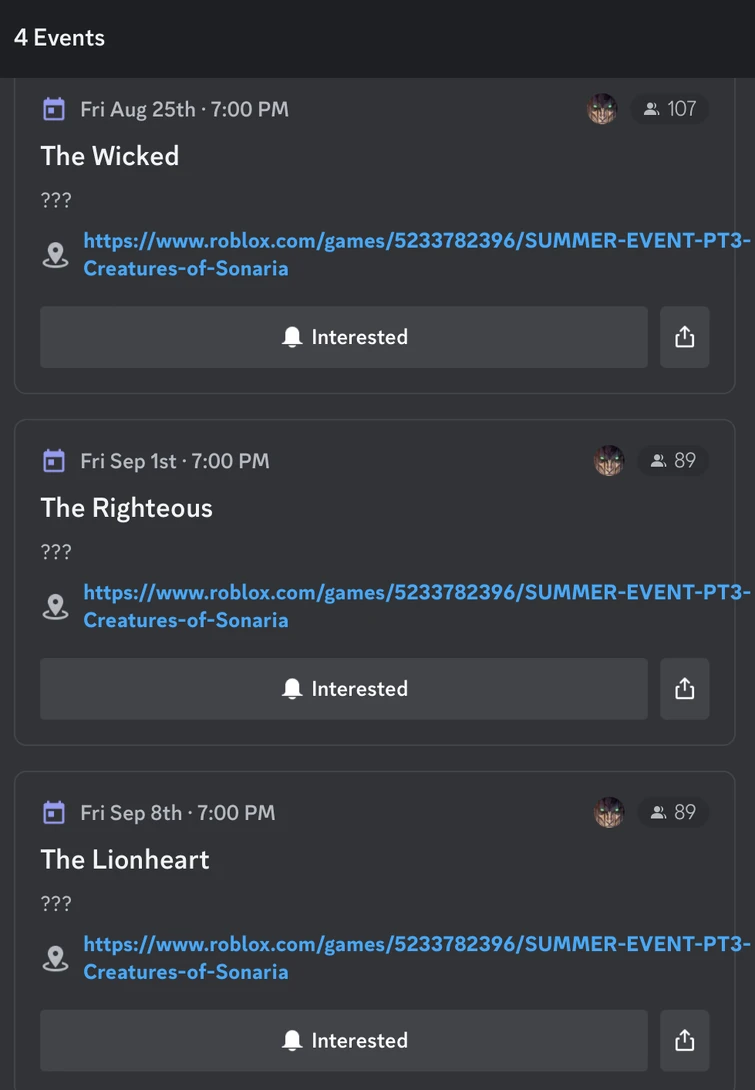Image resolution: width=755 pixels, height=1090 pixels.
Task: Click the 89 attendee count on The Righteous
Action: click(674, 460)
